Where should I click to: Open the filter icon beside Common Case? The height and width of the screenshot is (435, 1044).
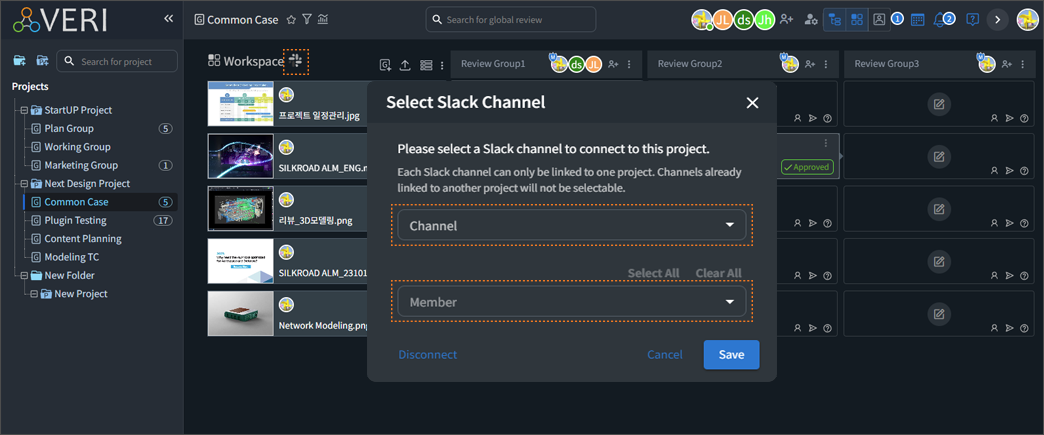point(307,20)
